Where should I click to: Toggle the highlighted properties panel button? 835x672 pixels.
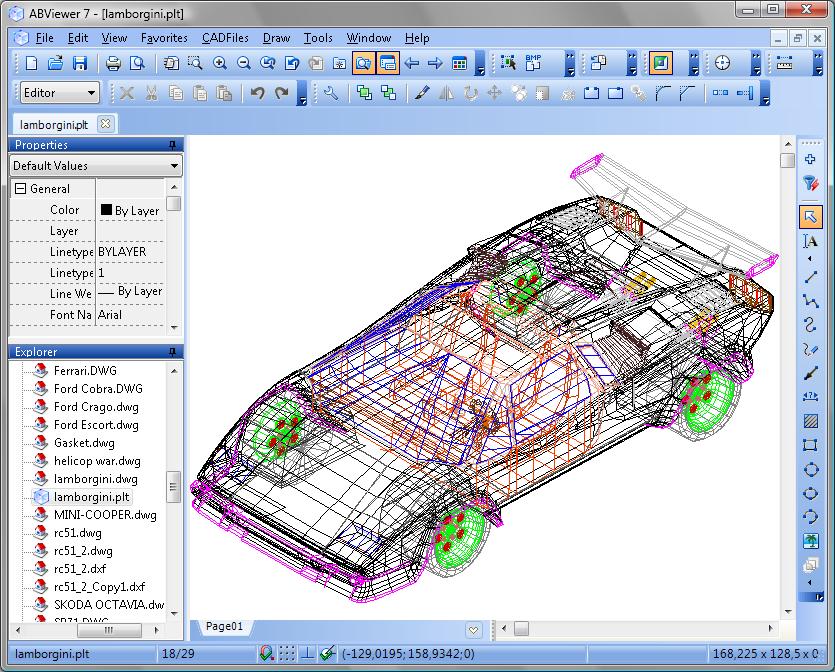(x=388, y=63)
